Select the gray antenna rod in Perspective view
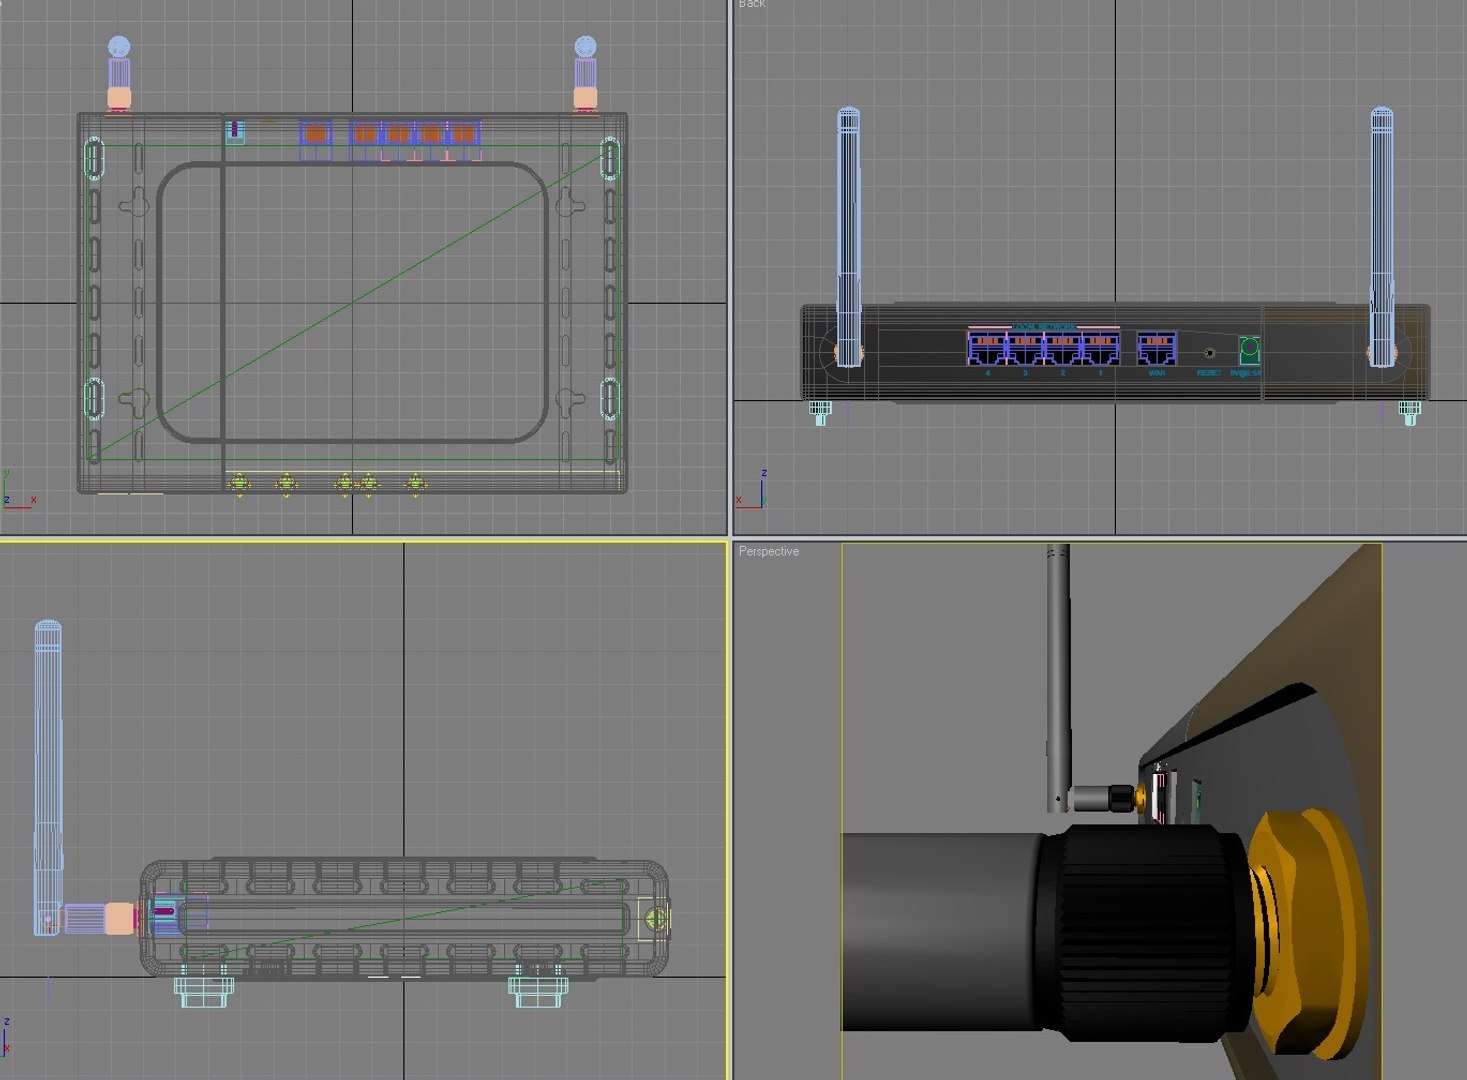This screenshot has width=1467, height=1080. (1059, 678)
